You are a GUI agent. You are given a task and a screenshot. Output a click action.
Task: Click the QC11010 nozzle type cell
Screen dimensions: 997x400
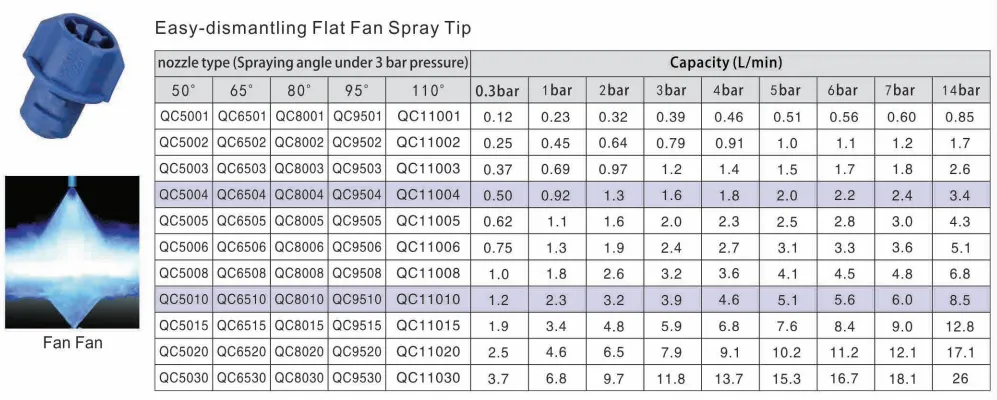(x=428, y=300)
